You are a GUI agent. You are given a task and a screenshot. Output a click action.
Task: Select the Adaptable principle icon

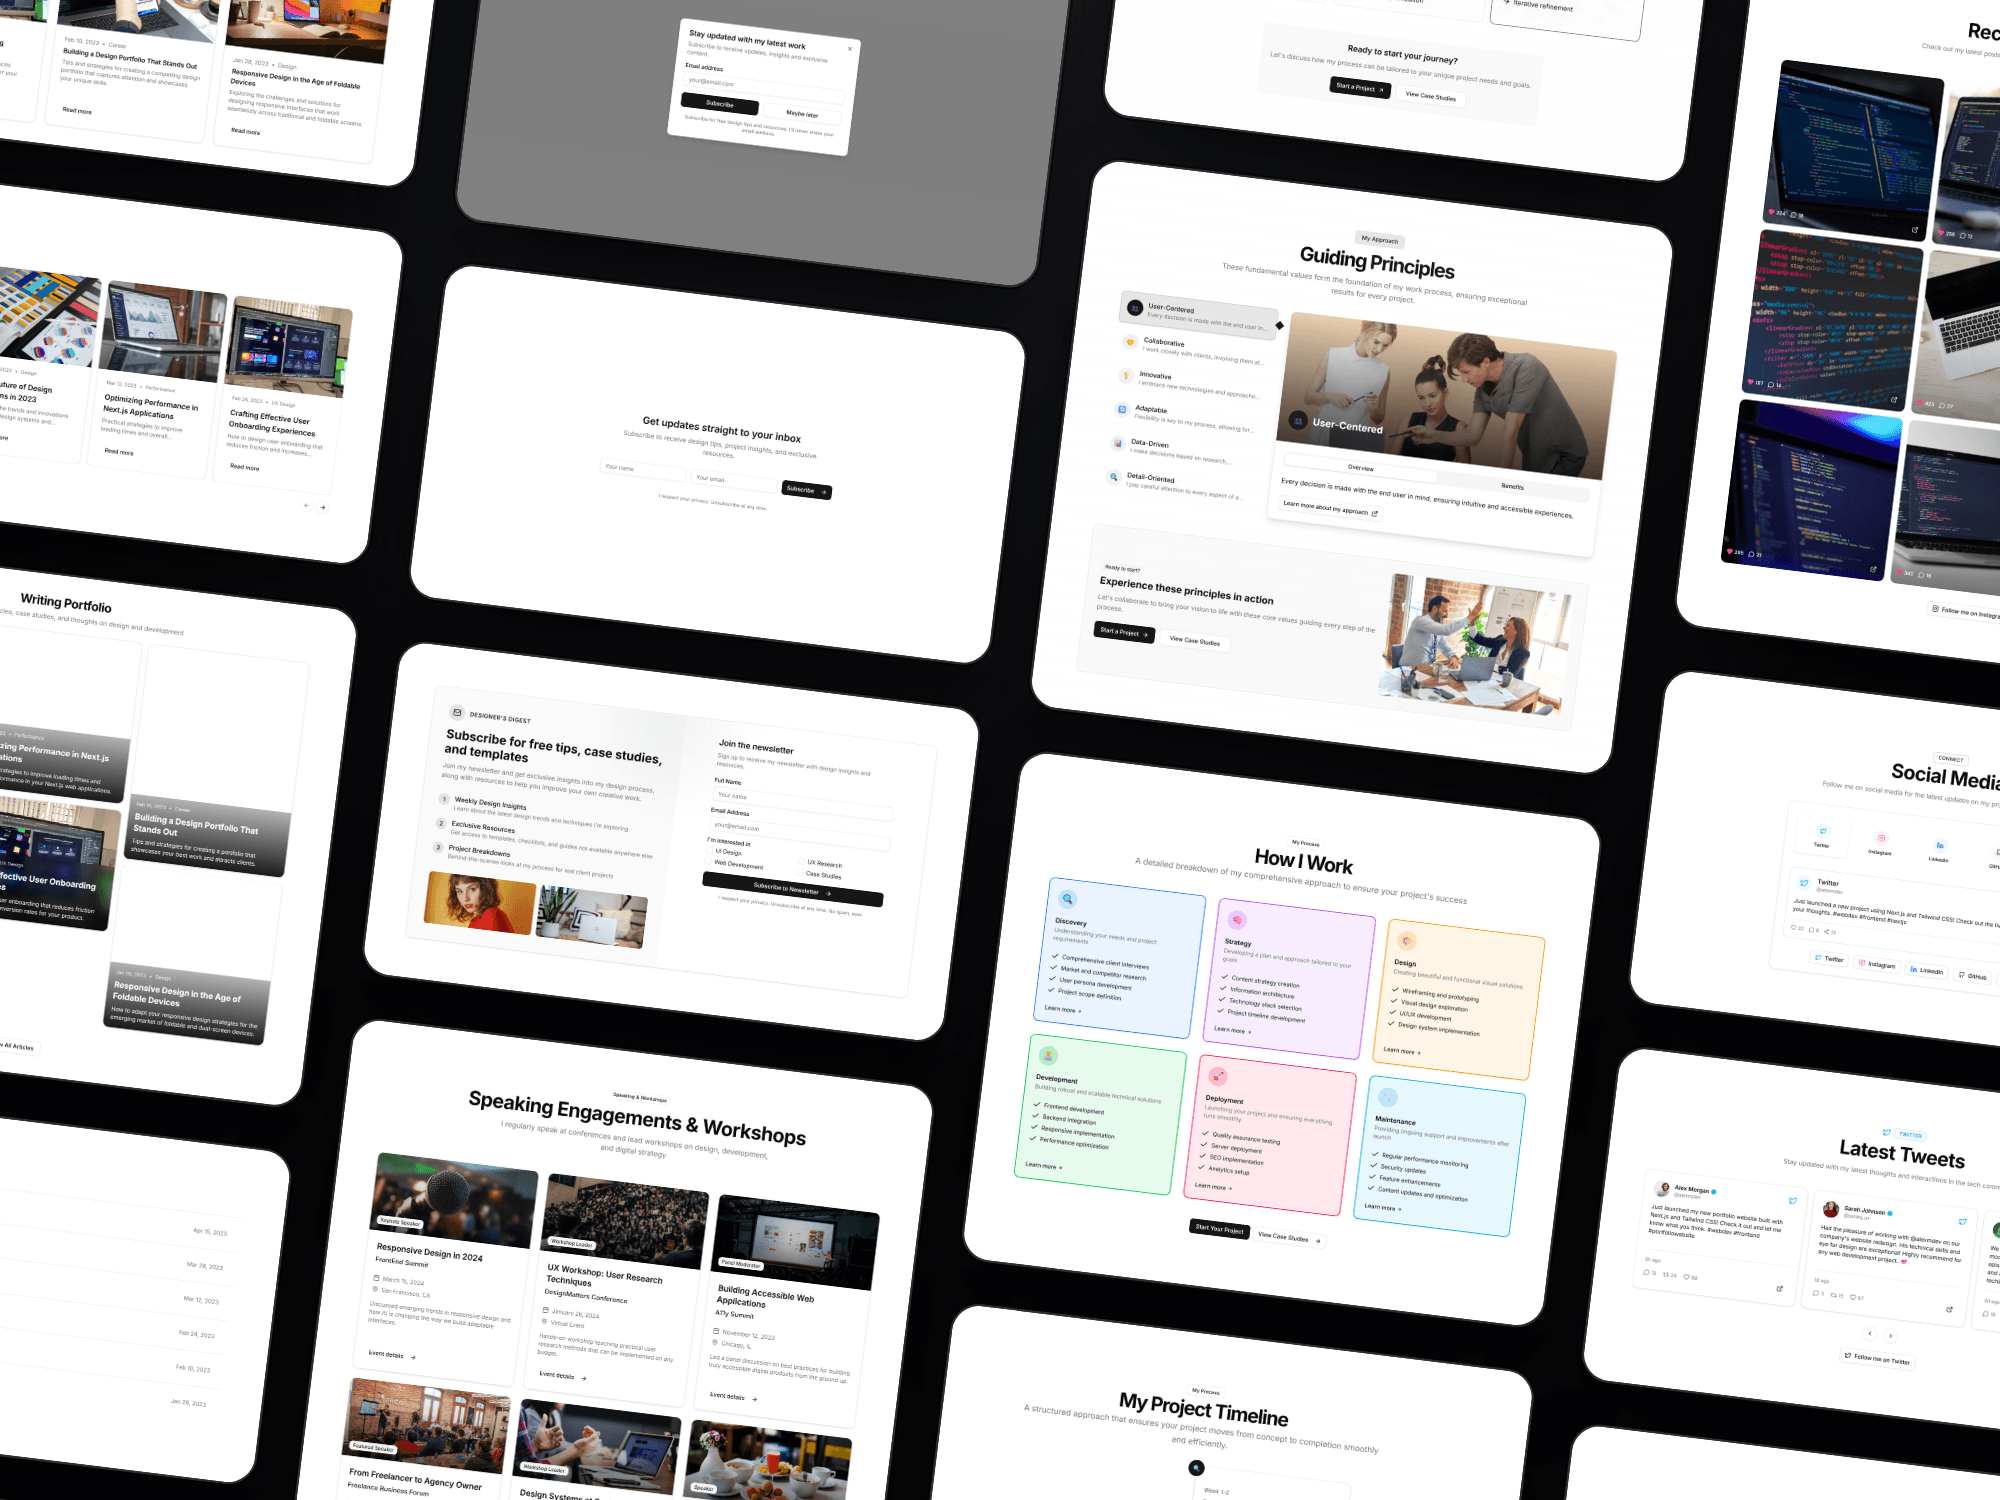click(1122, 409)
